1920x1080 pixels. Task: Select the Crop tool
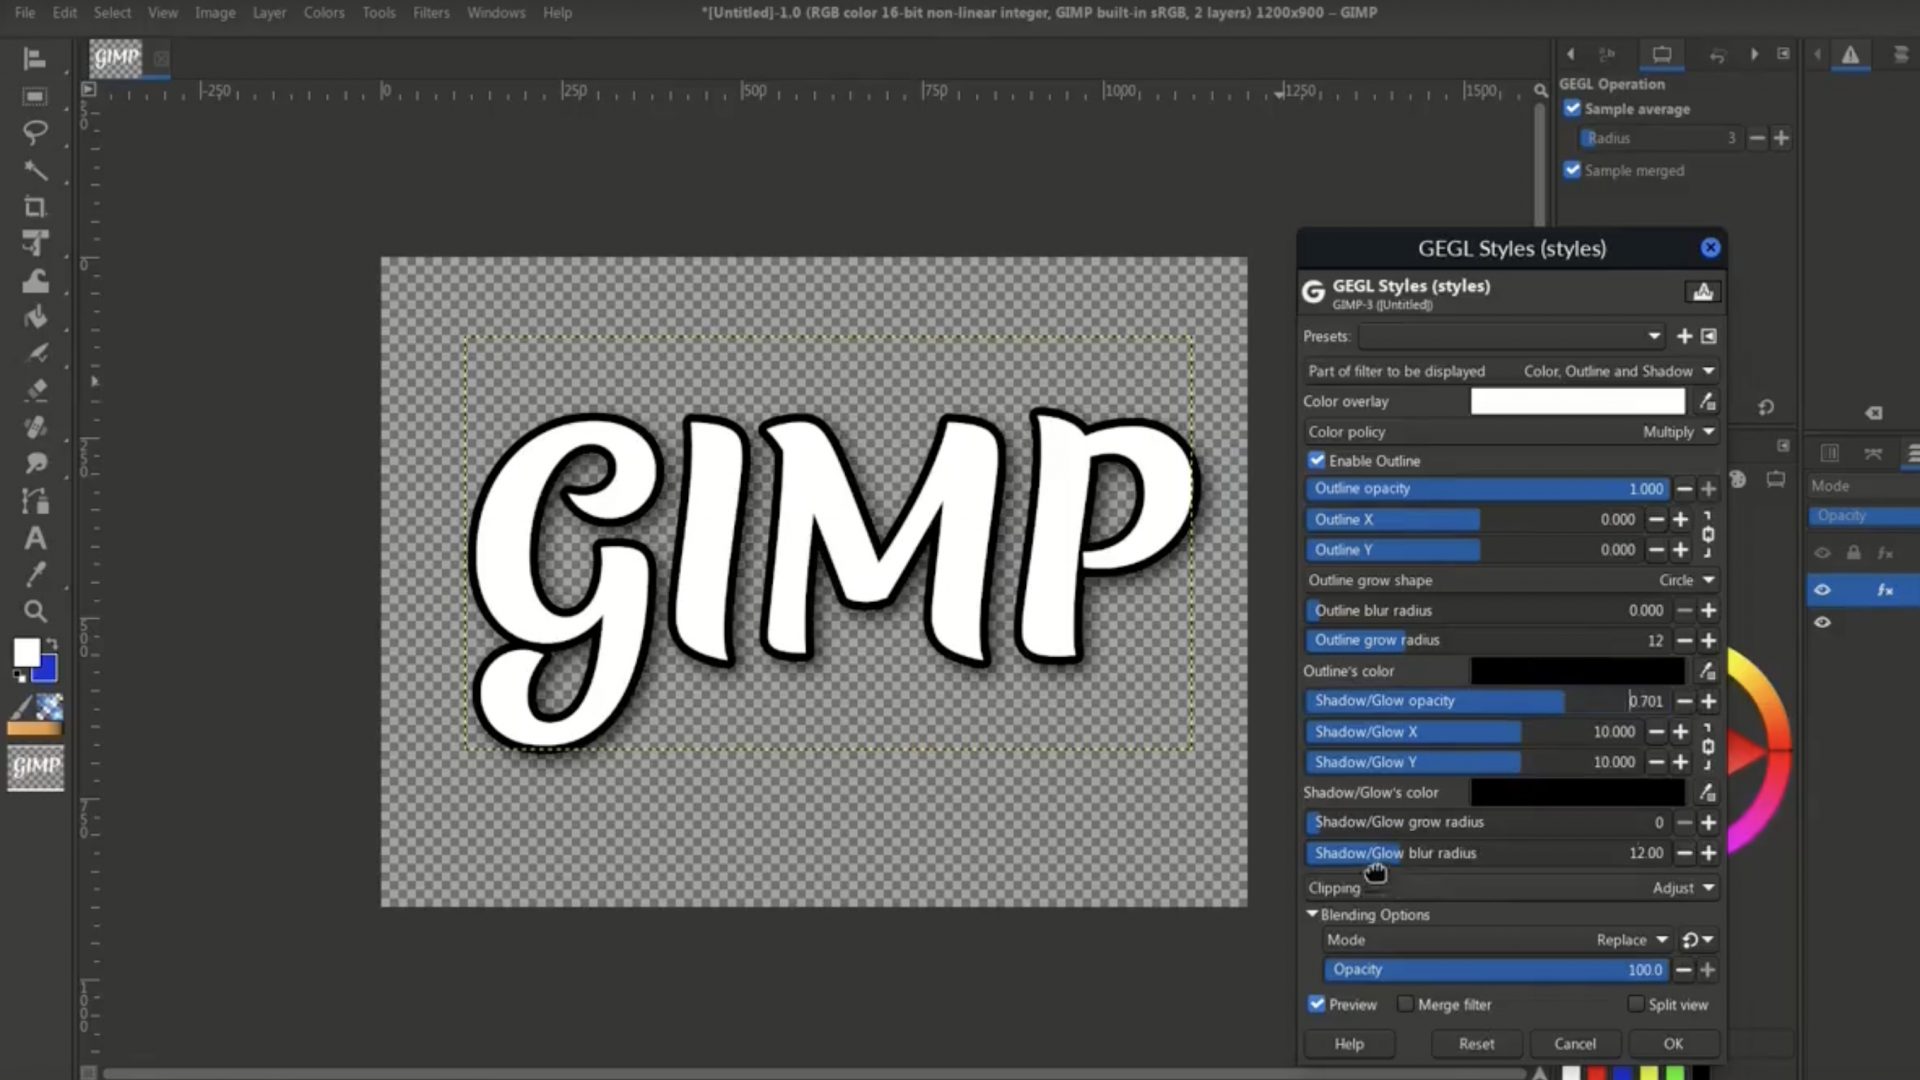coord(35,207)
